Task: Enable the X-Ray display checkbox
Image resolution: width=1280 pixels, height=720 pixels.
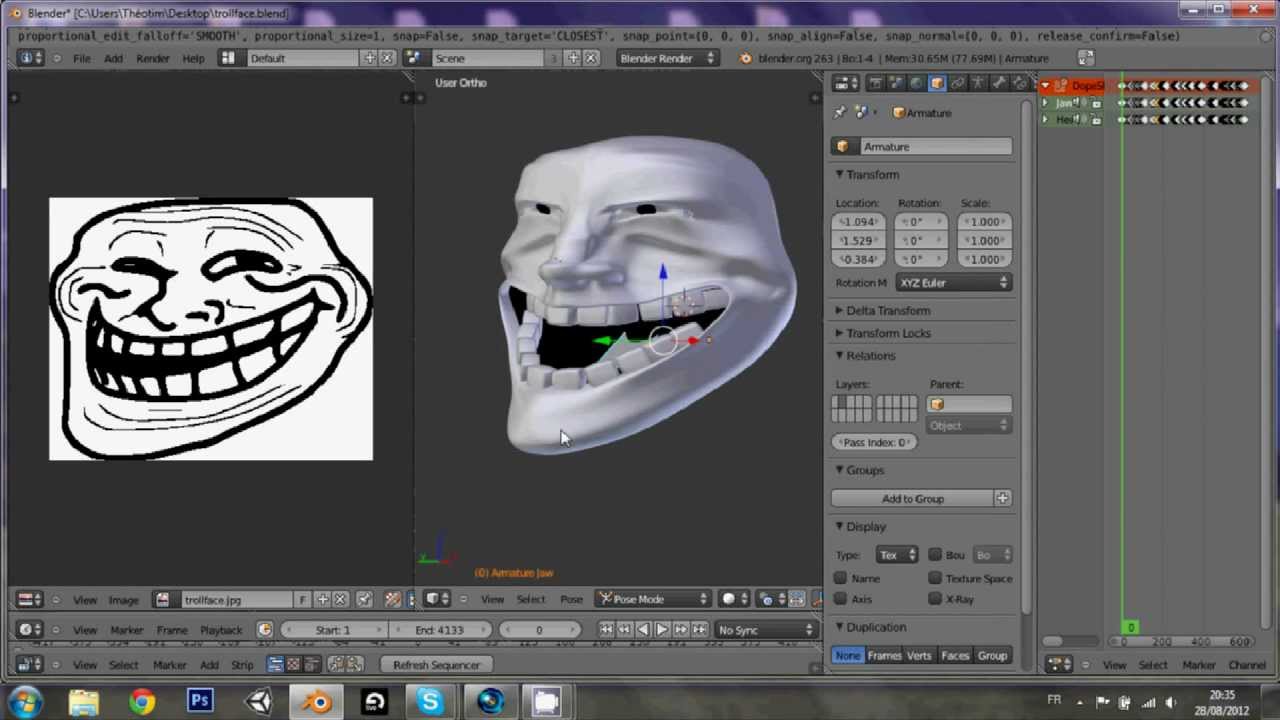Action: [935, 599]
